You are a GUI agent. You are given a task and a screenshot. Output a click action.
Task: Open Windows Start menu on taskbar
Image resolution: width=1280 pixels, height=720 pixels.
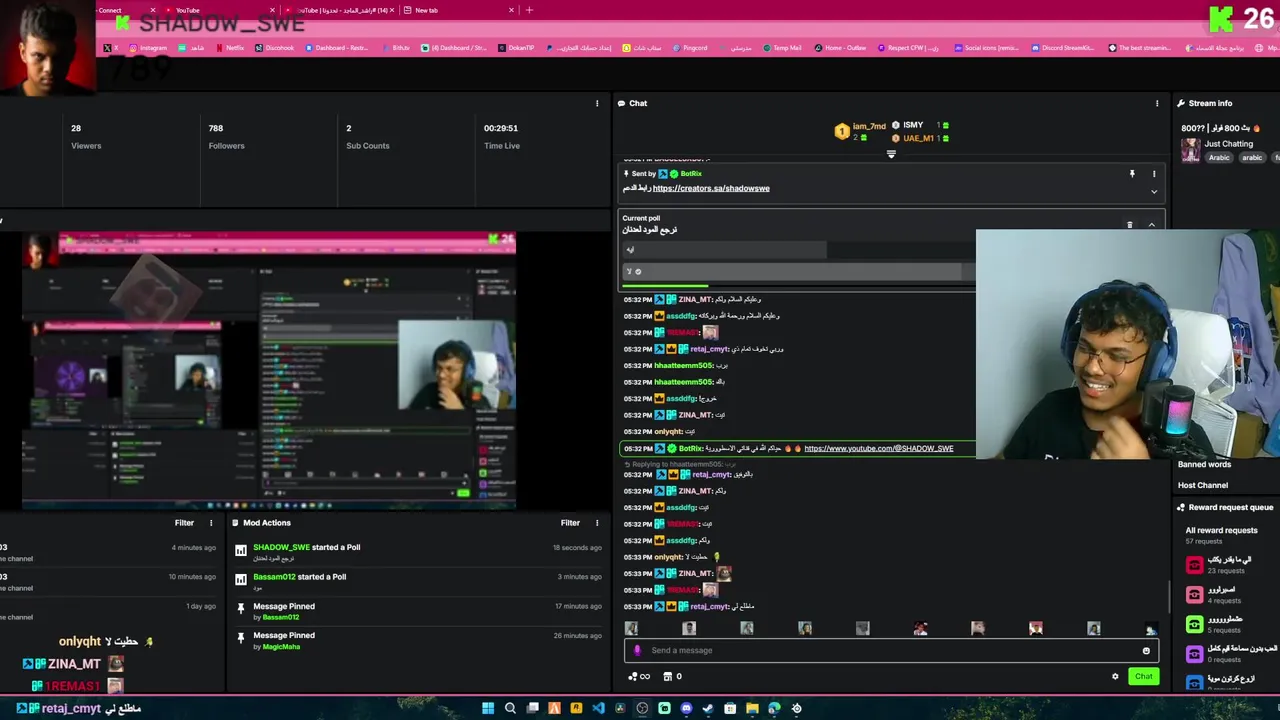pyautogui.click(x=488, y=708)
